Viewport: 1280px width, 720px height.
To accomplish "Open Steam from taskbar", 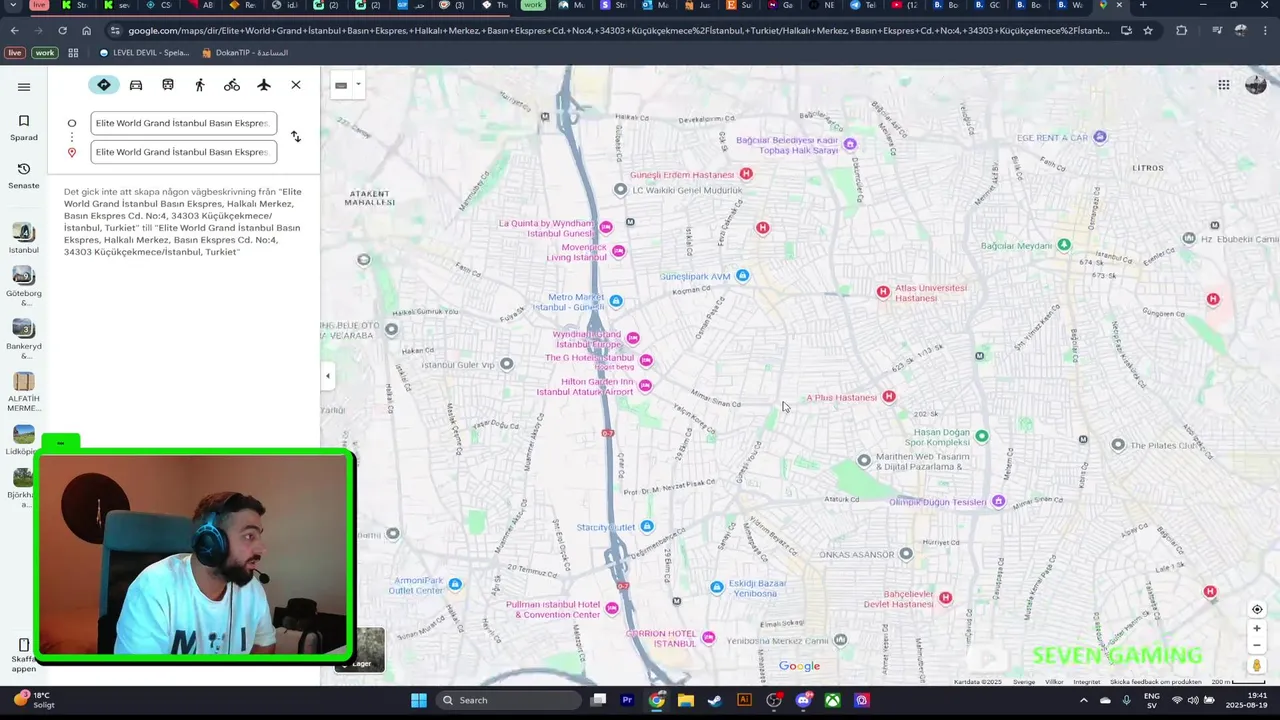I will pyautogui.click(x=714, y=700).
